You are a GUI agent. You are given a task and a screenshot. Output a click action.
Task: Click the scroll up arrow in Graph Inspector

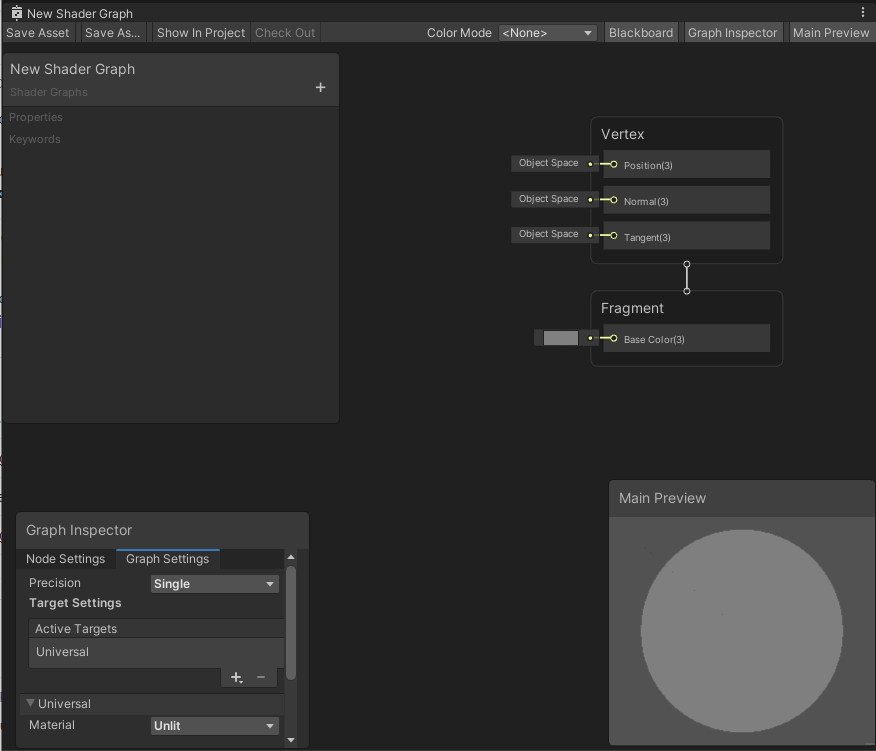click(291, 557)
